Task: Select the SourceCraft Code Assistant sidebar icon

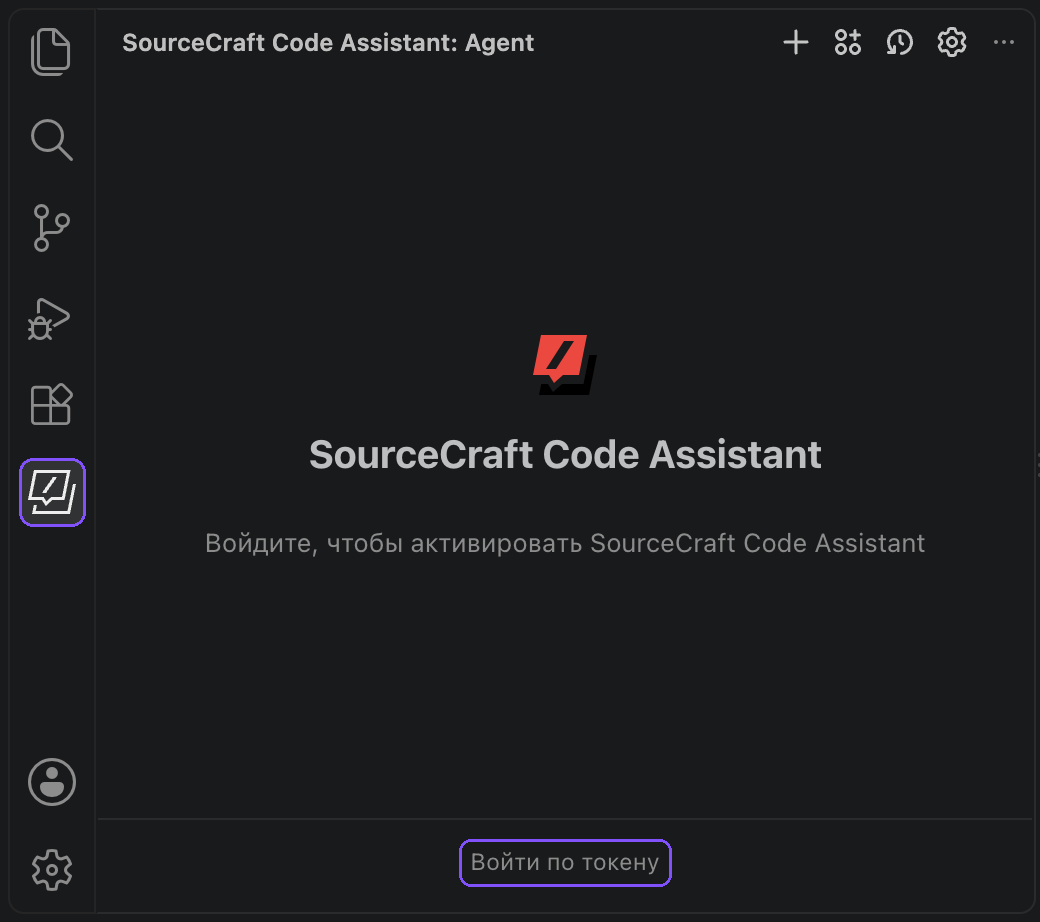Action: pyautogui.click(x=52, y=492)
